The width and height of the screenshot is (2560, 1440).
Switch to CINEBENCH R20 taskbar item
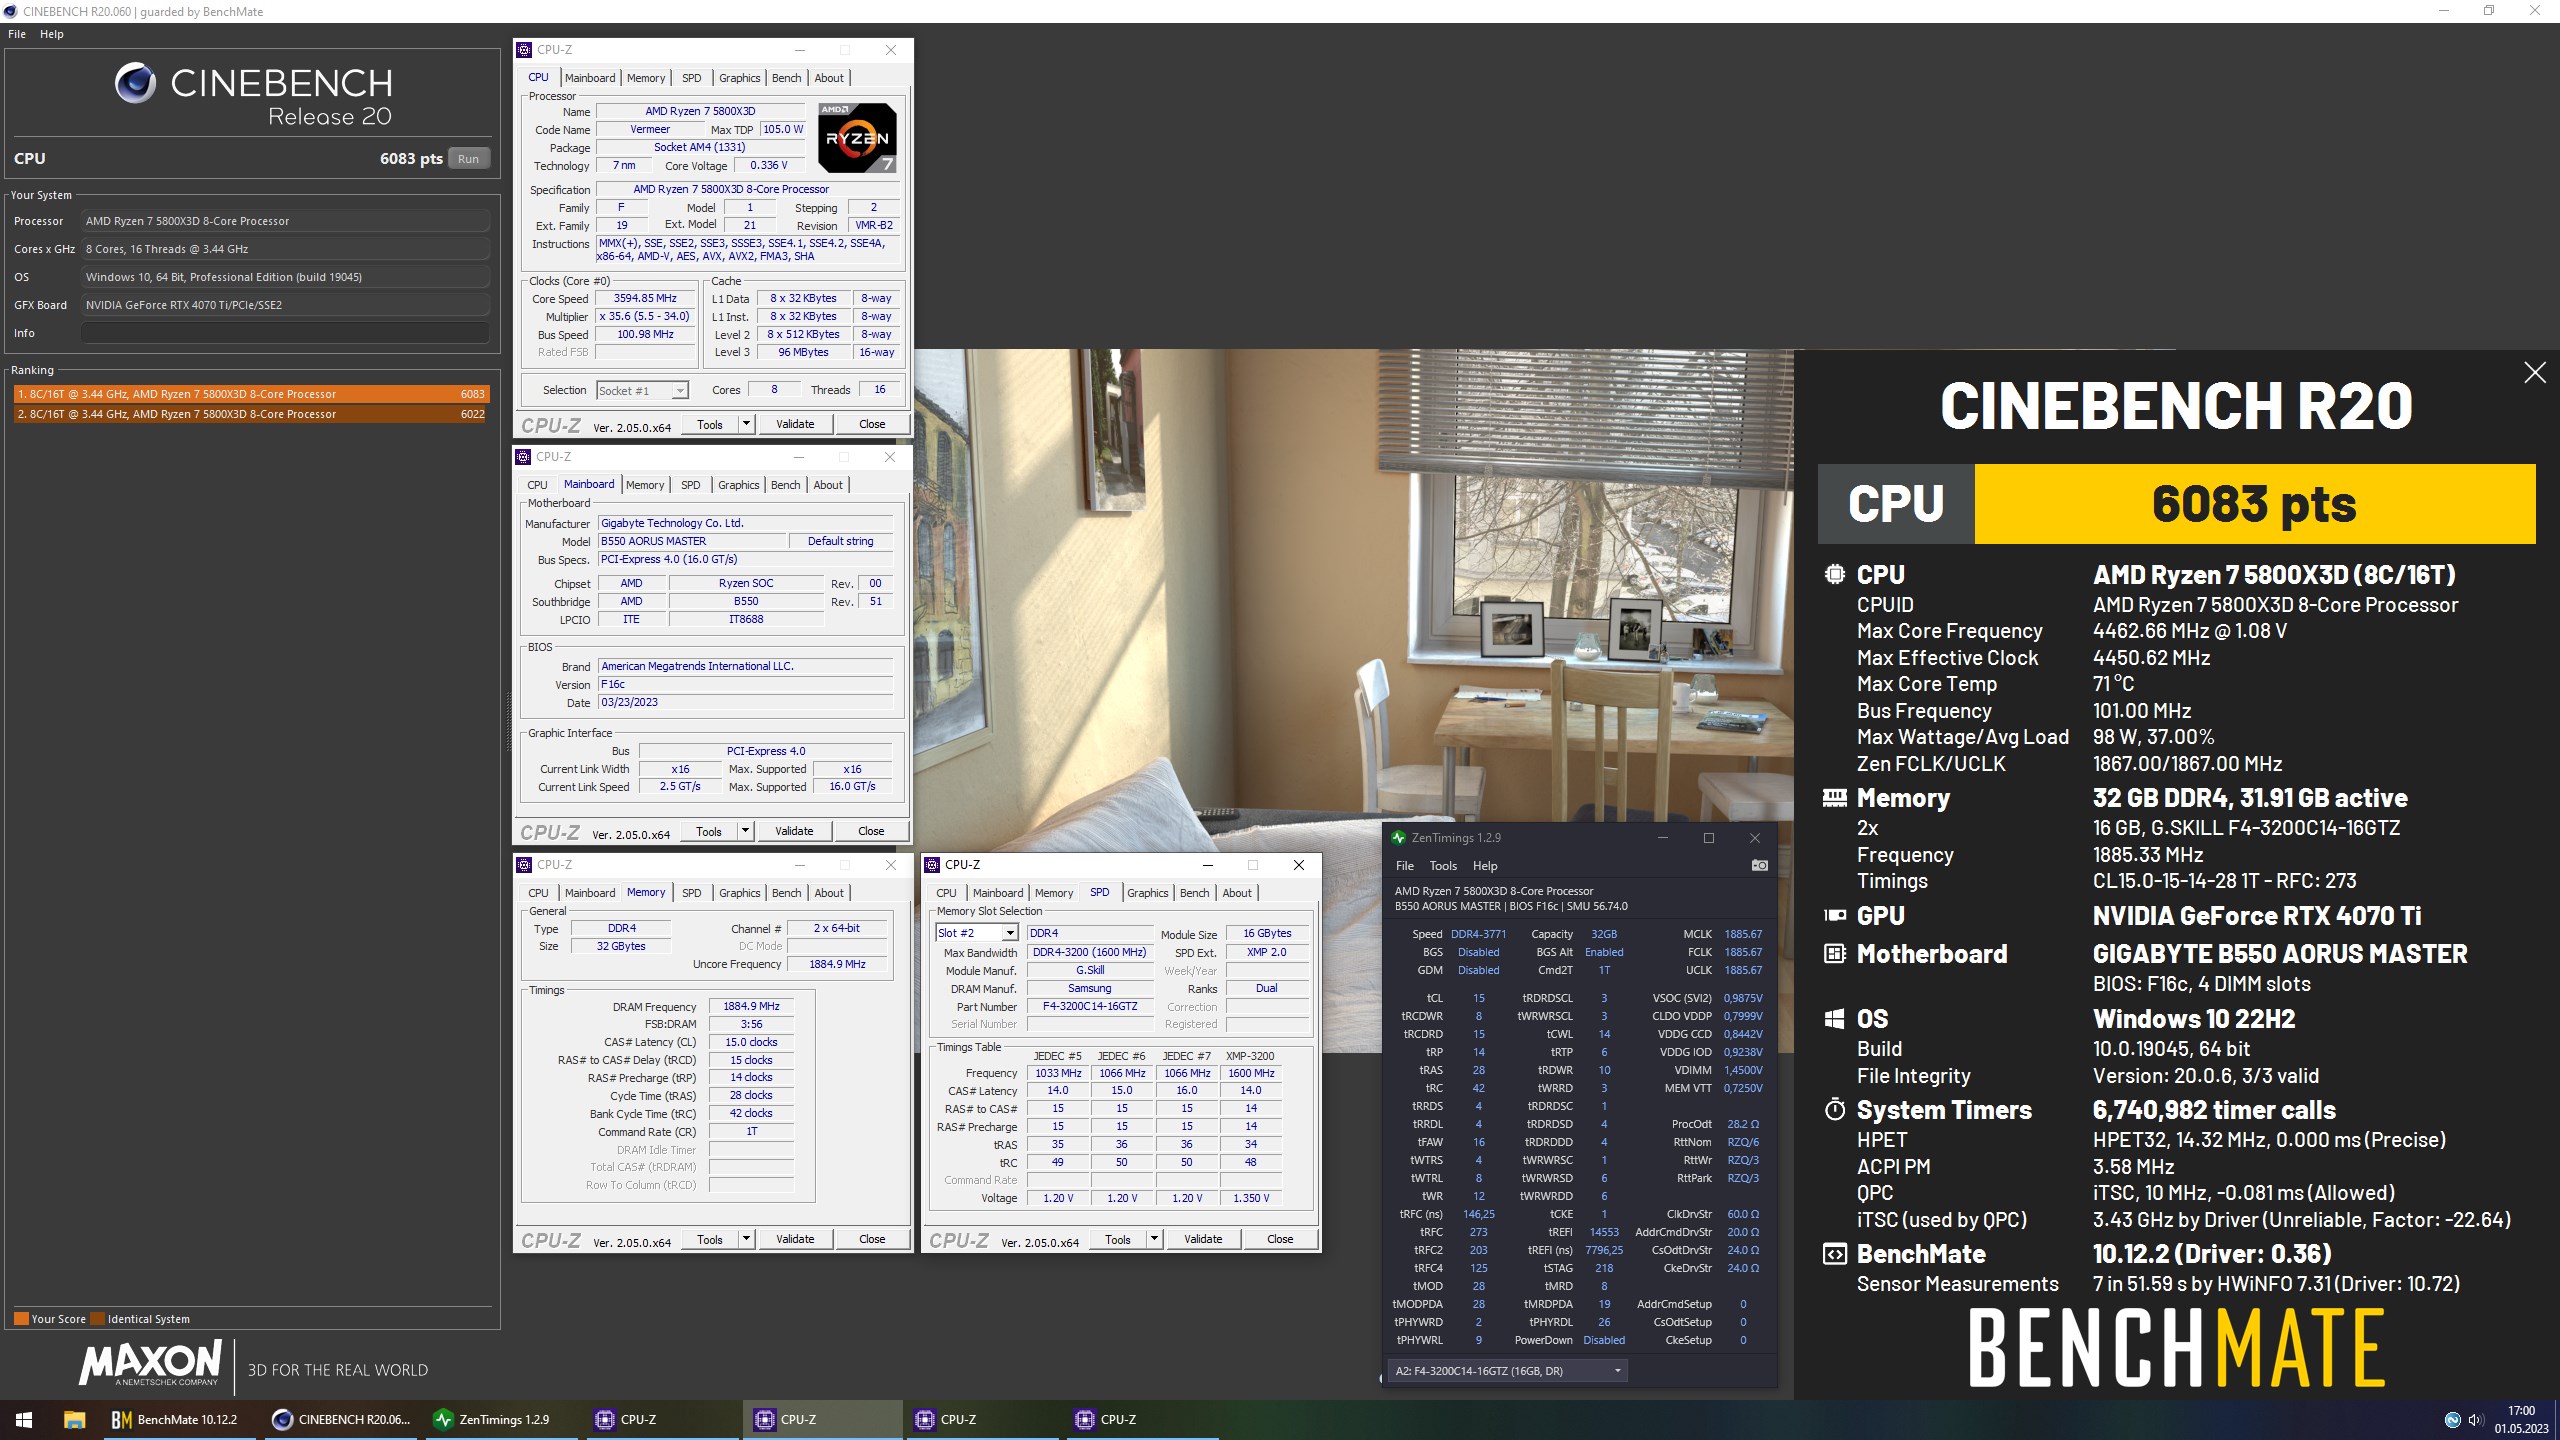tap(341, 1419)
